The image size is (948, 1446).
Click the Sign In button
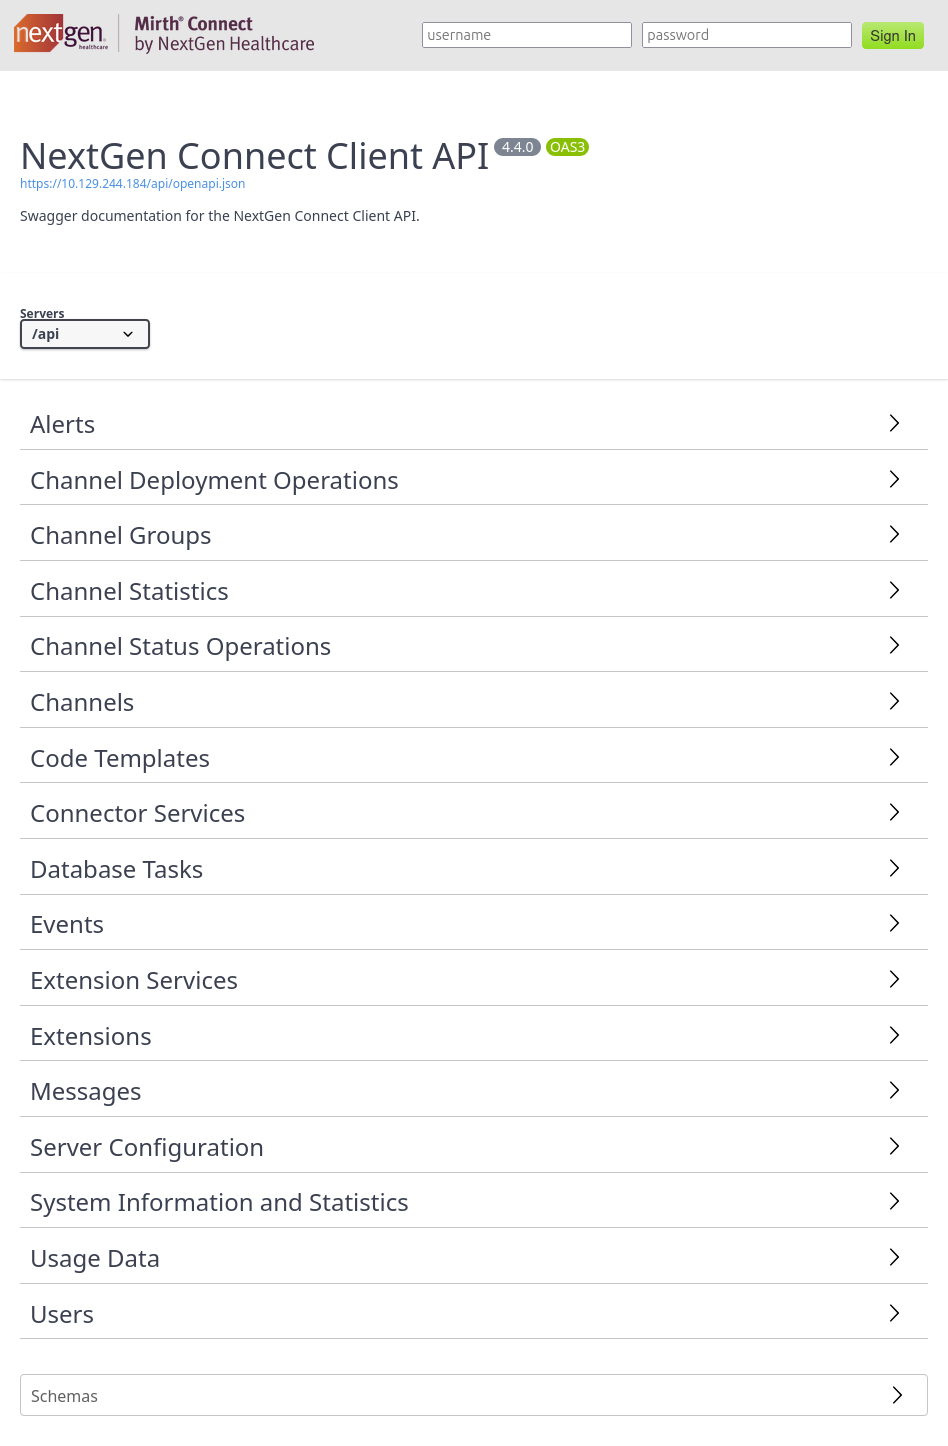(x=893, y=36)
